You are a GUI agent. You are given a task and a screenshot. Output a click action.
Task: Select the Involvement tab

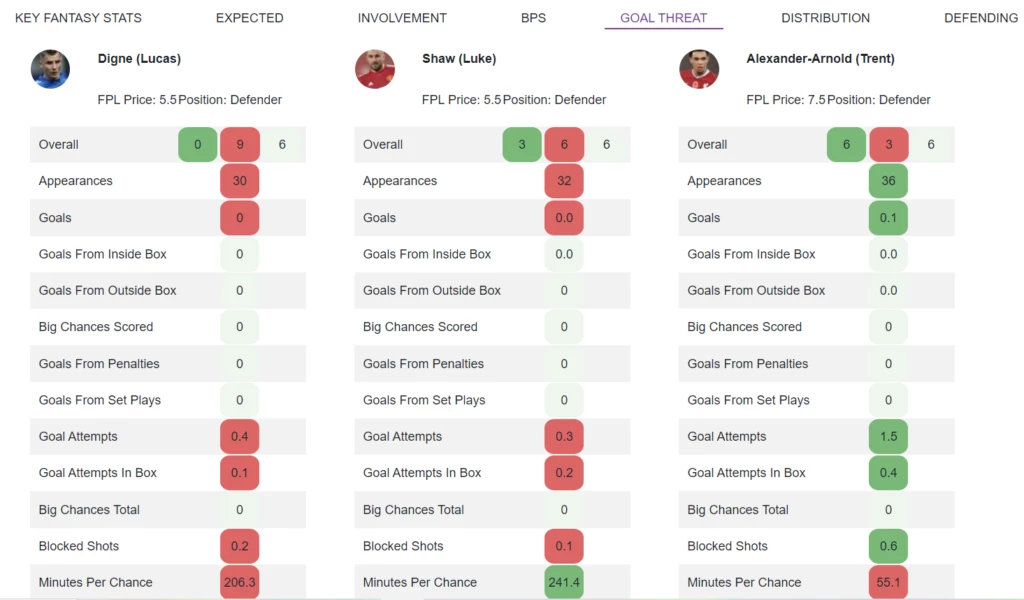coord(402,18)
